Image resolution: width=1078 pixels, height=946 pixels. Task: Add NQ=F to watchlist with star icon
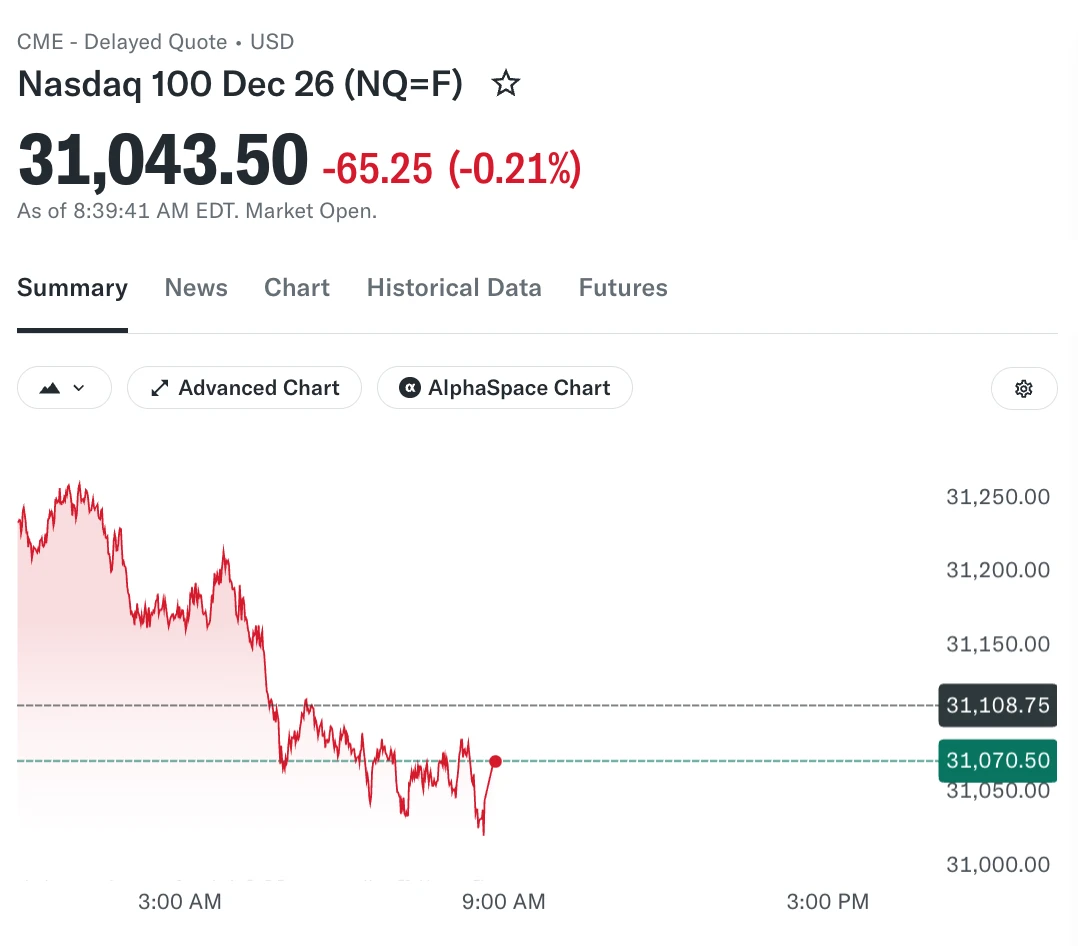[x=506, y=84]
